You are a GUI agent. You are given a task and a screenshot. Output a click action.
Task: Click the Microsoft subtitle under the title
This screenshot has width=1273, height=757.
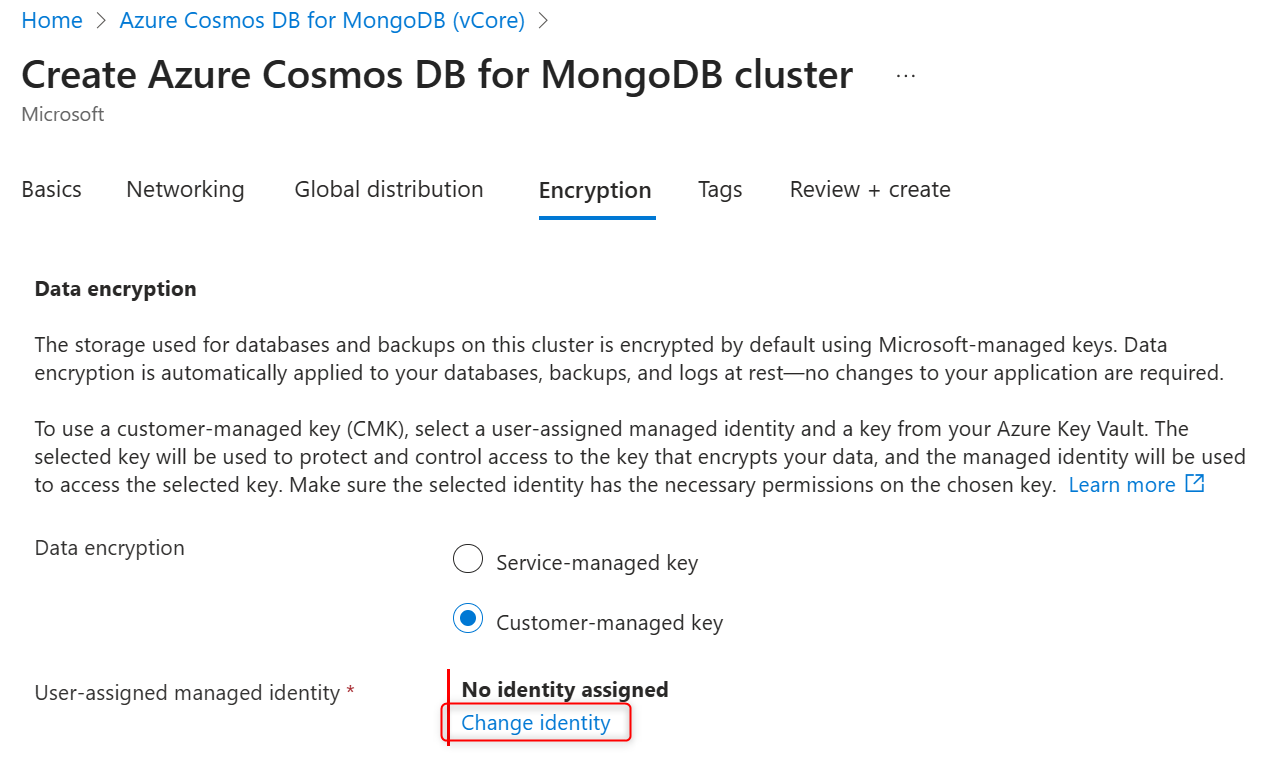(x=63, y=115)
